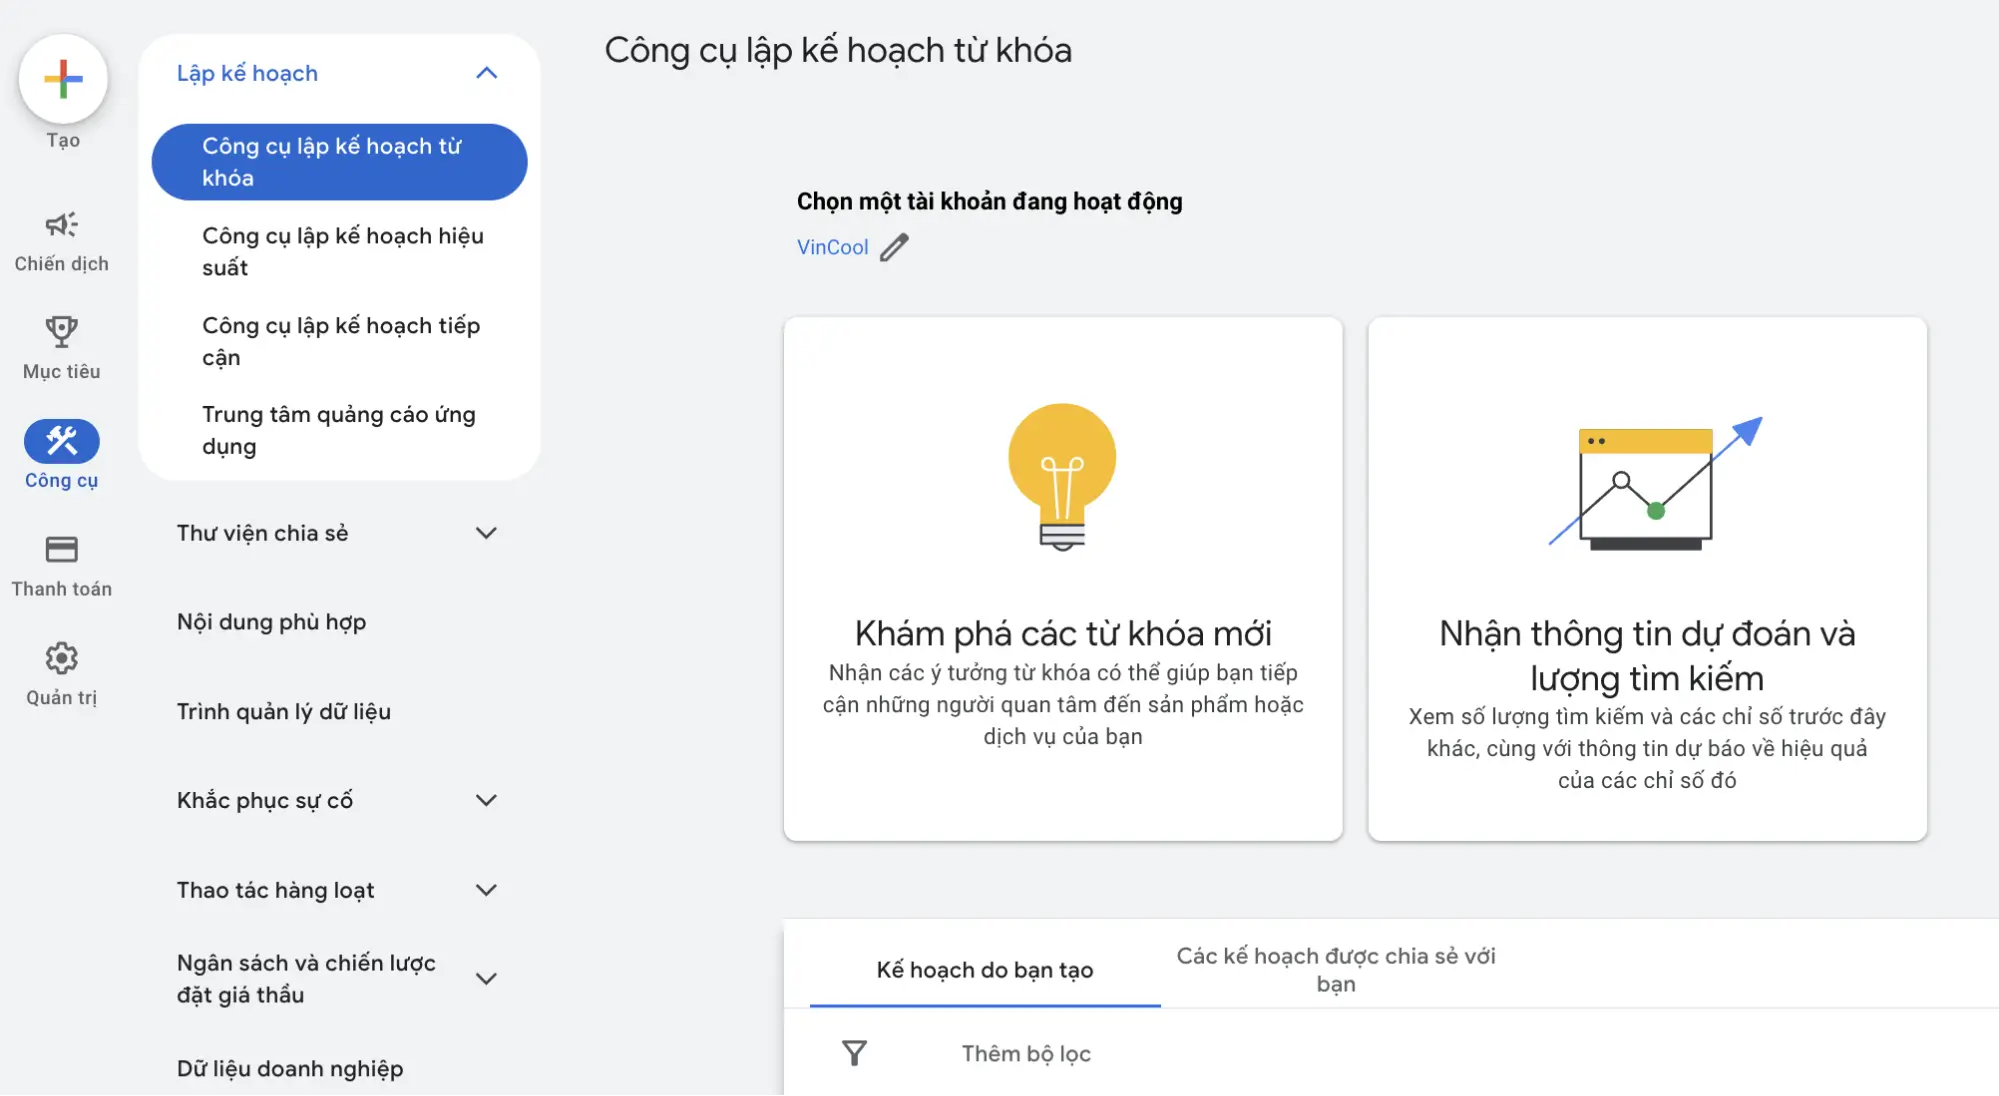1999x1096 pixels.
Task: Click the pencil edit icon beside VinCool
Action: tap(894, 247)
